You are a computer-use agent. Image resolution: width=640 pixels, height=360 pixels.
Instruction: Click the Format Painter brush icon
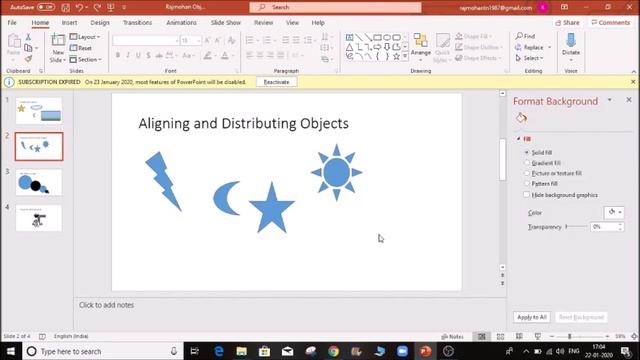tap(28, 59)
